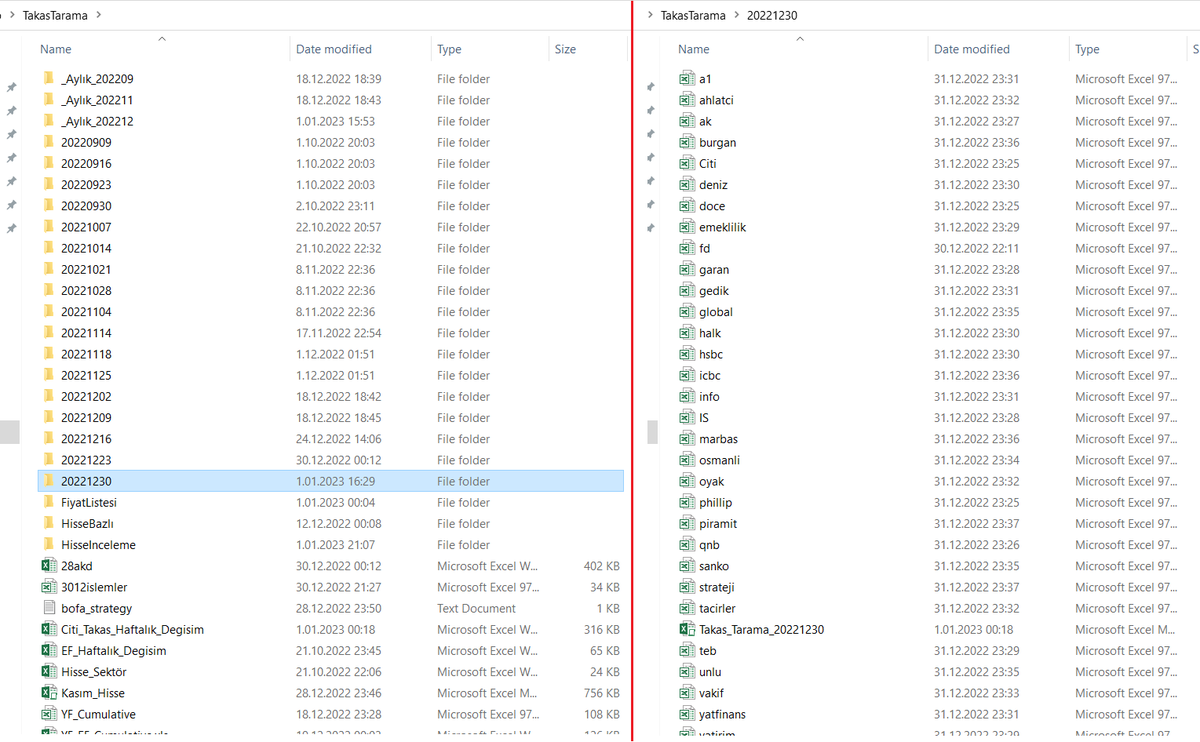This screenshot has width=1200, height=742.
Task: Select the 20221223 folder row
Action: click(x=330, y=460)
